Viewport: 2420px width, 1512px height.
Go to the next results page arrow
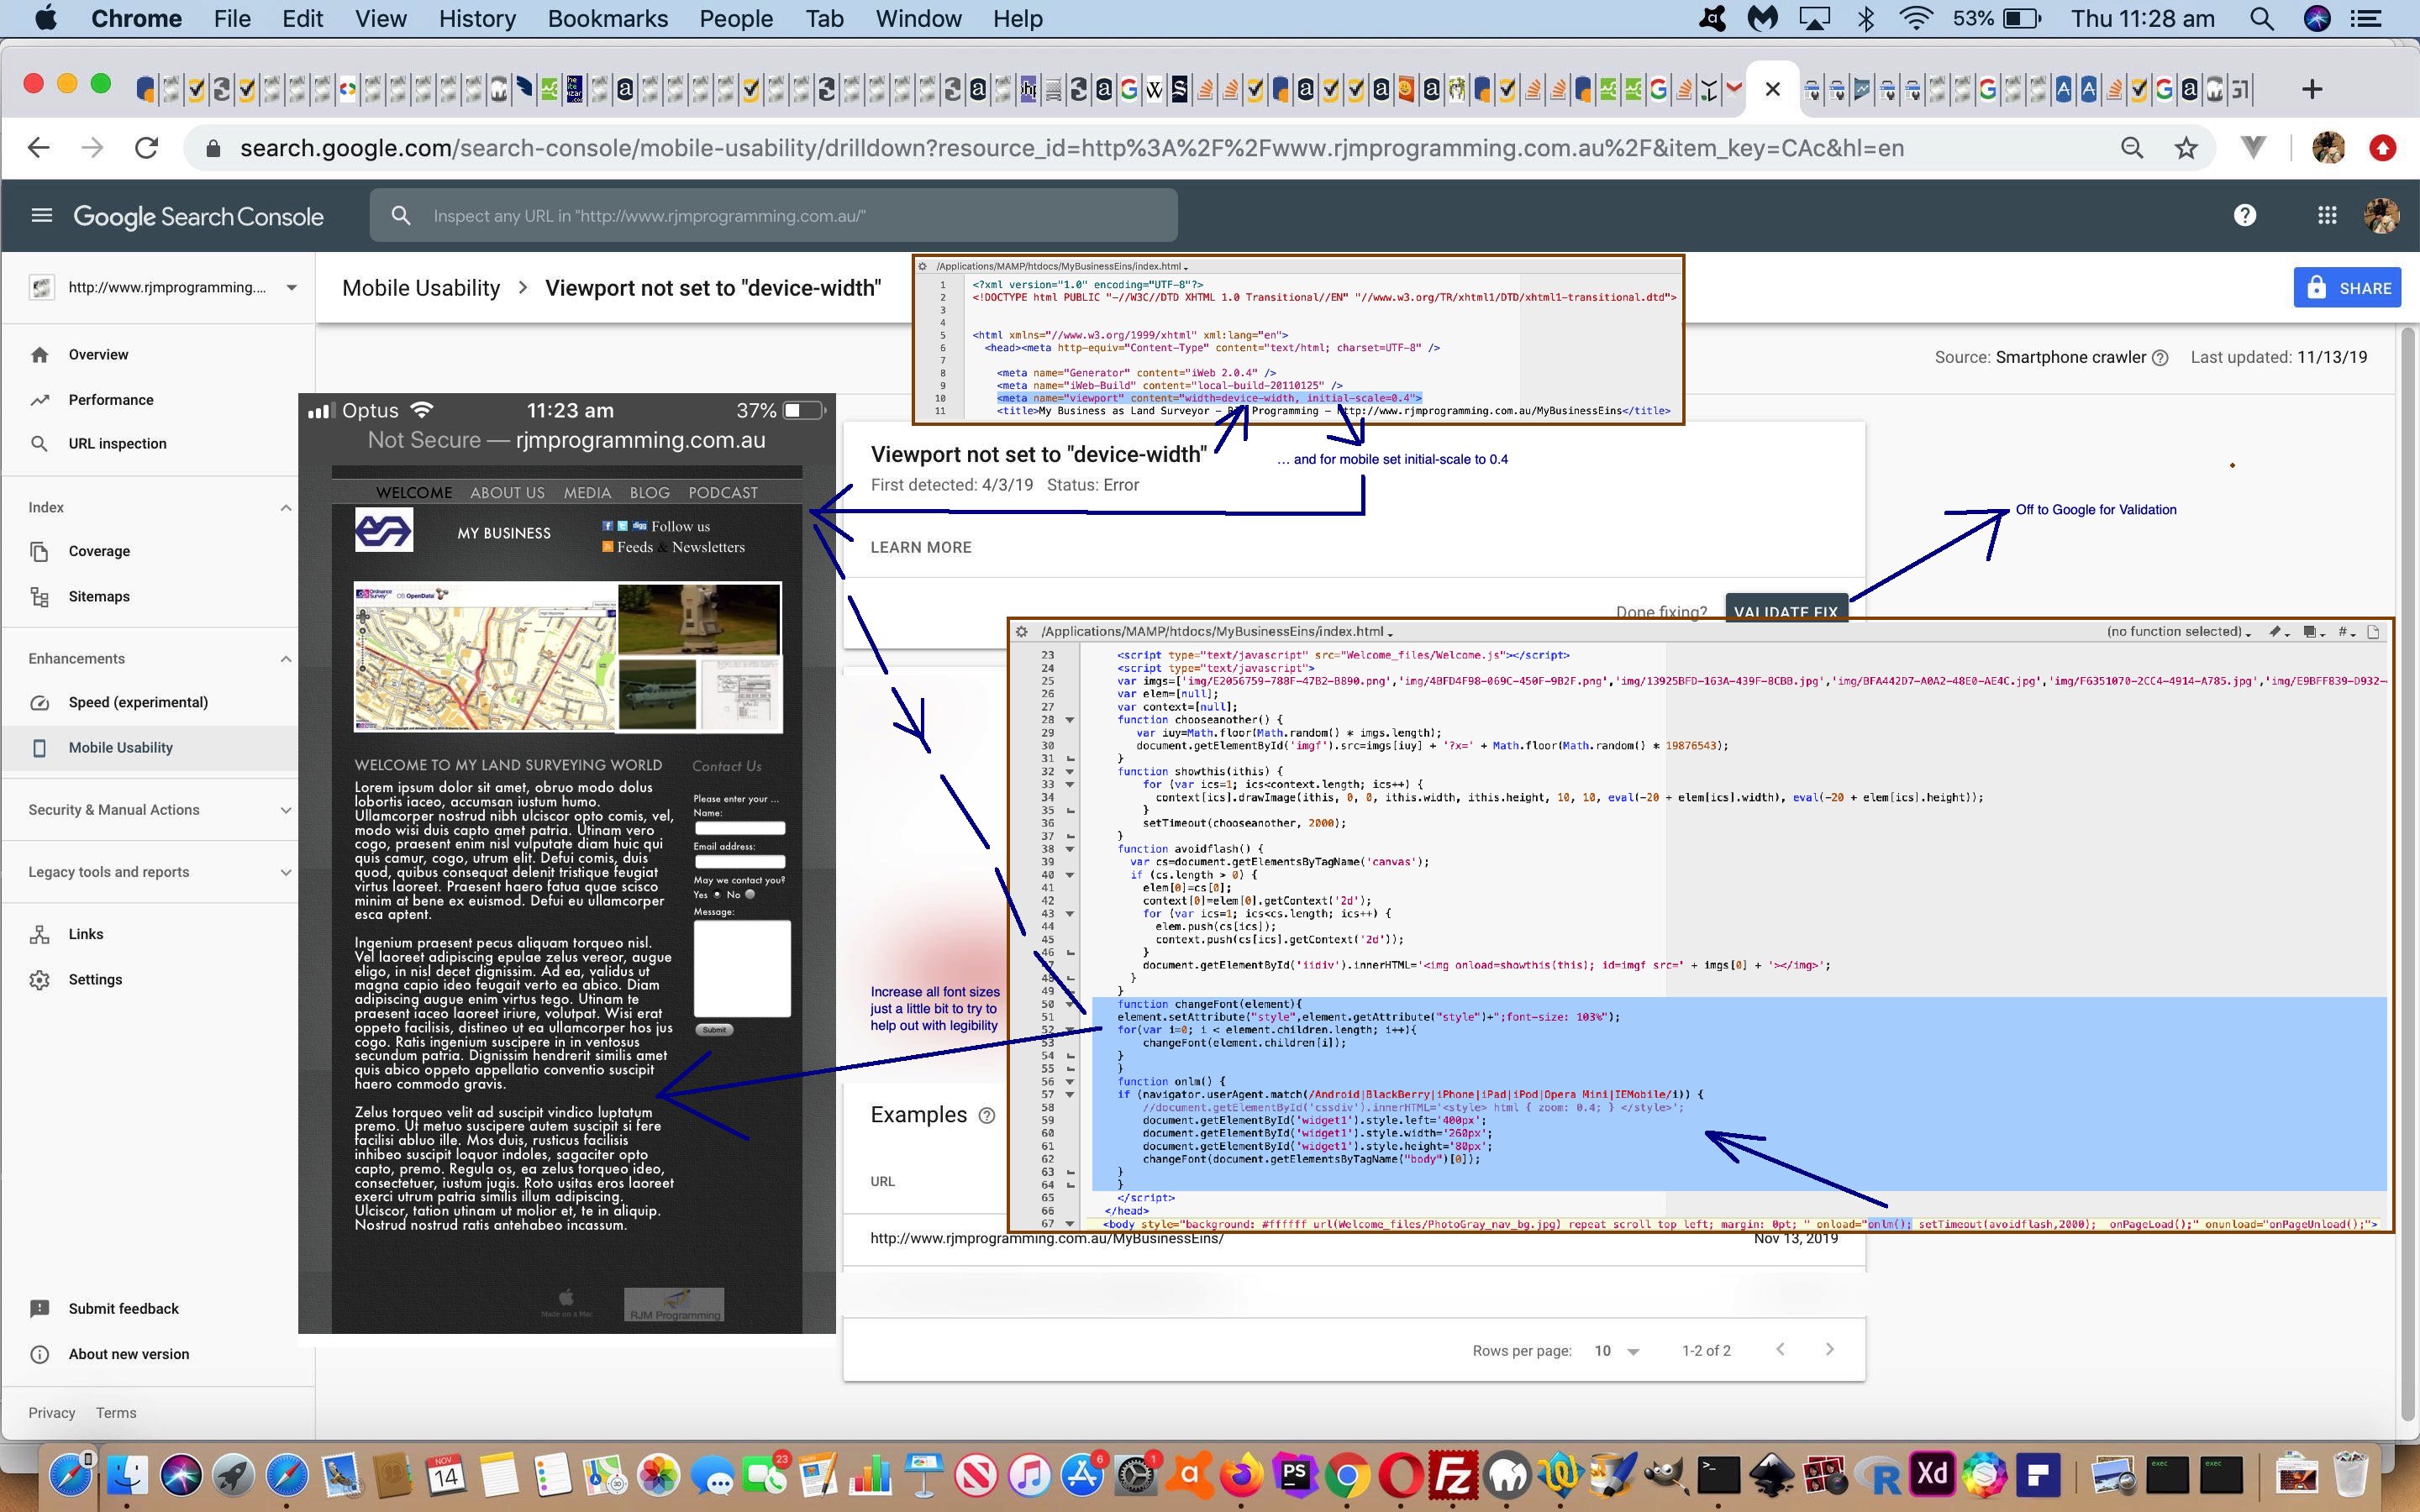[1829, 1349]
